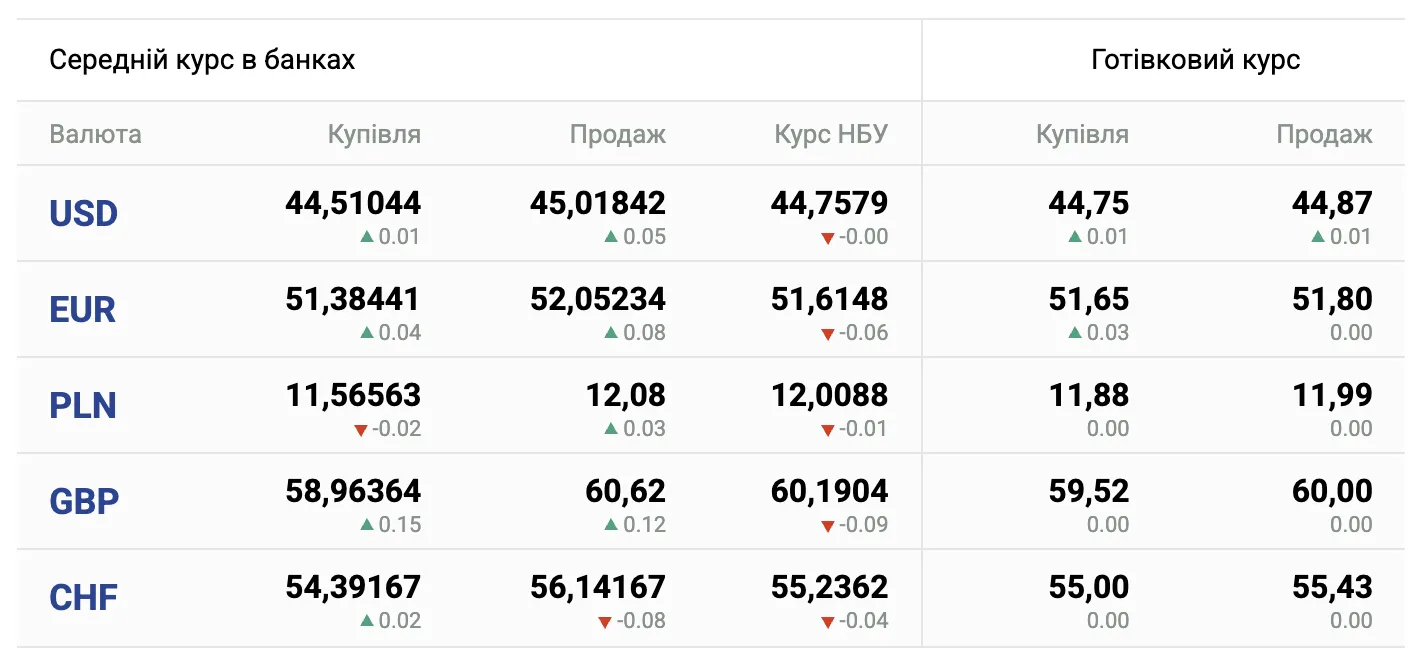Click red down arrow under GBP NBU rate 60,1904
Viewport: 1420px width, 654px height.
click(827, 526)
